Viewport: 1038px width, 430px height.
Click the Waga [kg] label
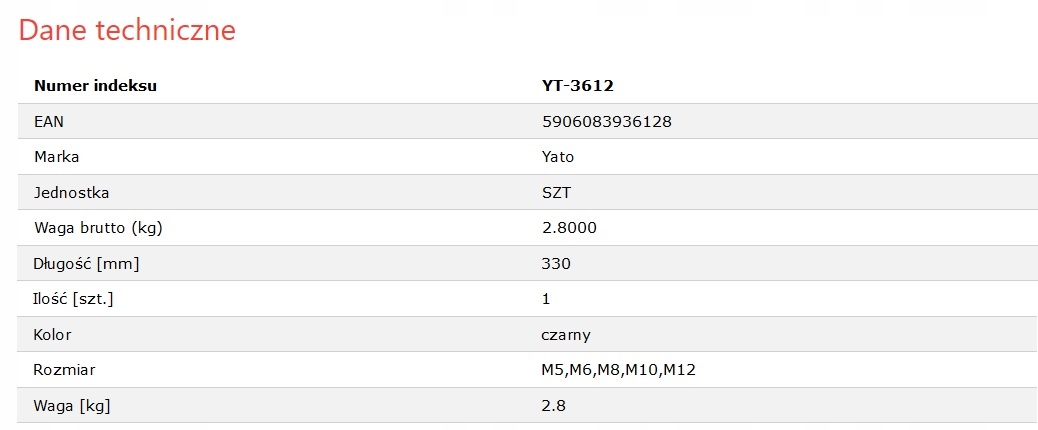[x=73, y=406]
